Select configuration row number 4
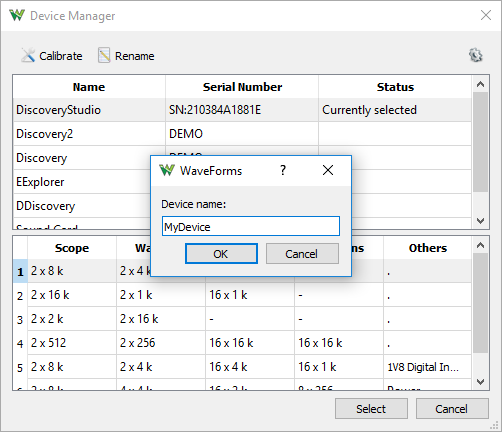Viewport: 502px width, 432px height. (20, 343)
